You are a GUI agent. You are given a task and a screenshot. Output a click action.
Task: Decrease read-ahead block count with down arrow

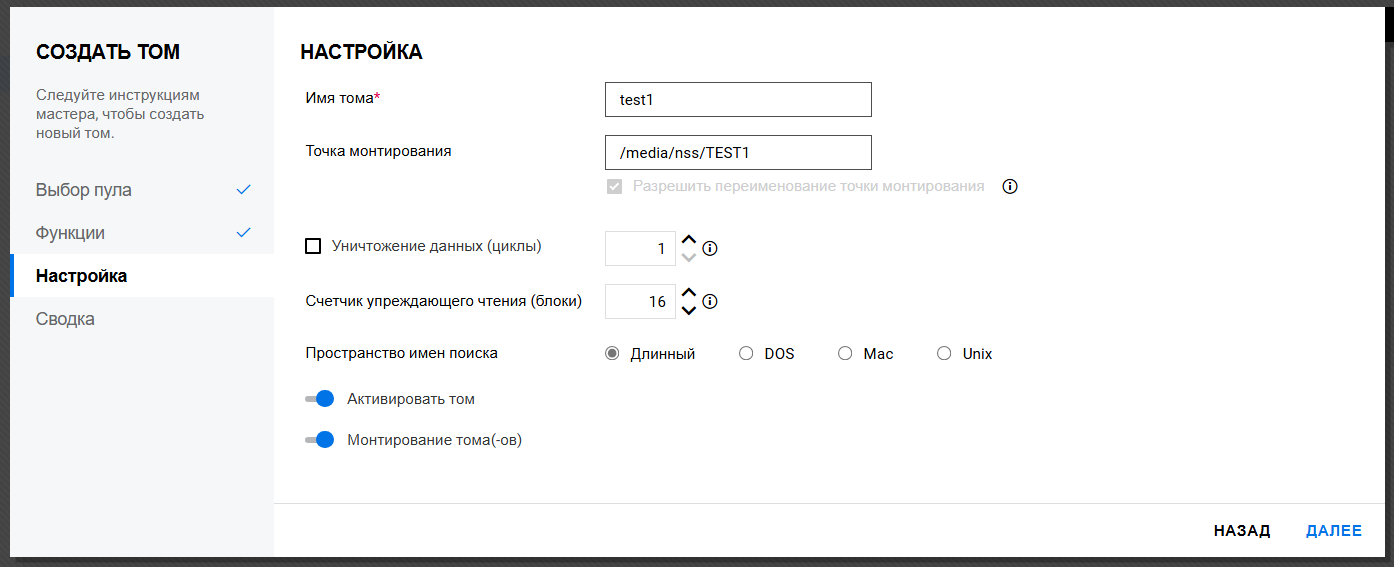coord(688,310)
